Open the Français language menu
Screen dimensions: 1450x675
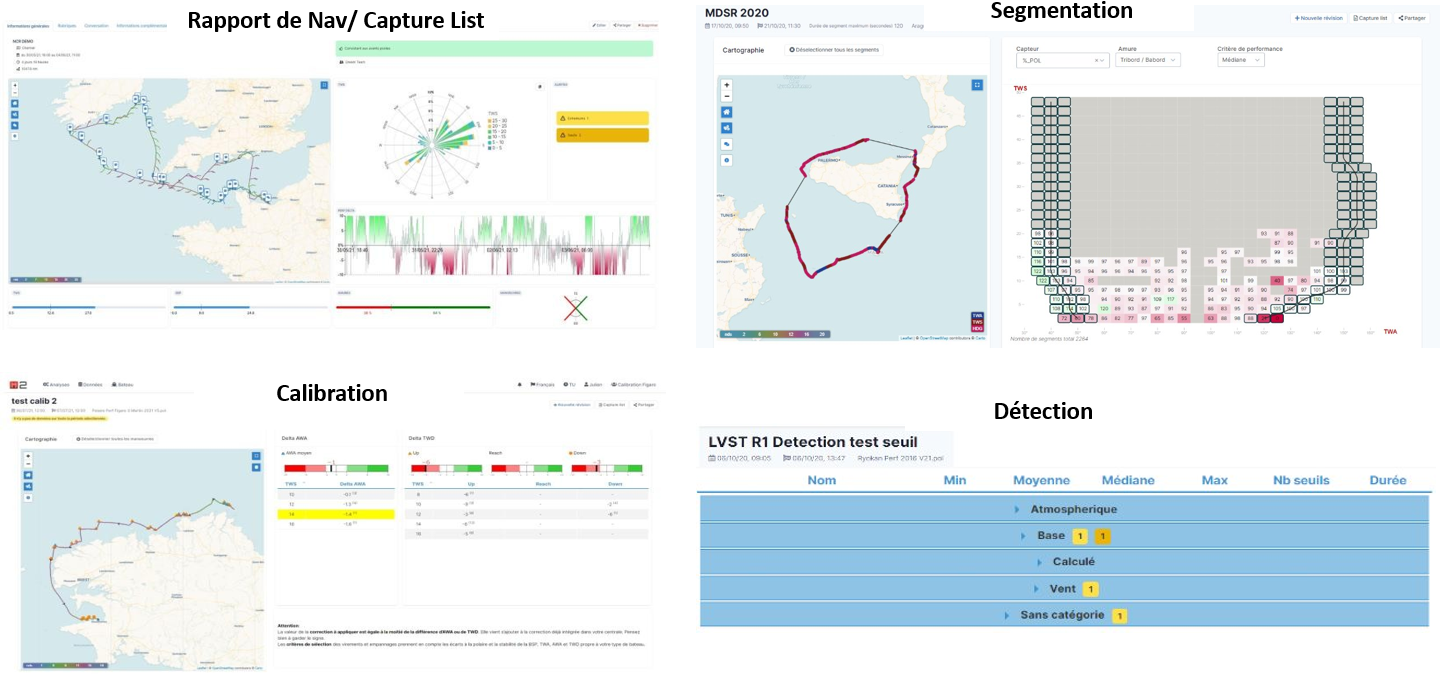point(542,384)
